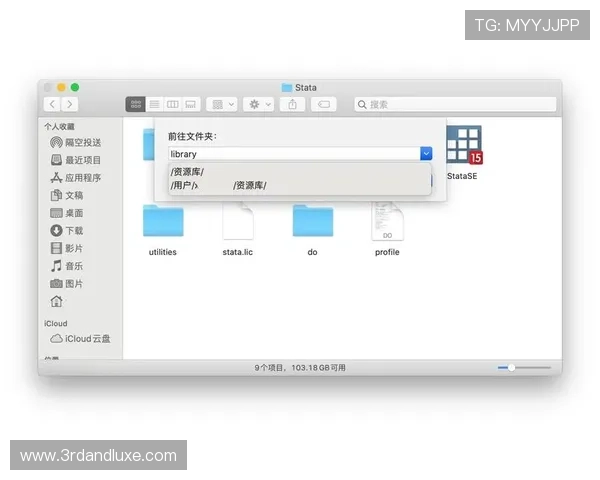Click the Share toolbar icon
The height and width of the screenshot is (480, 600).
(x=293, y=104)
